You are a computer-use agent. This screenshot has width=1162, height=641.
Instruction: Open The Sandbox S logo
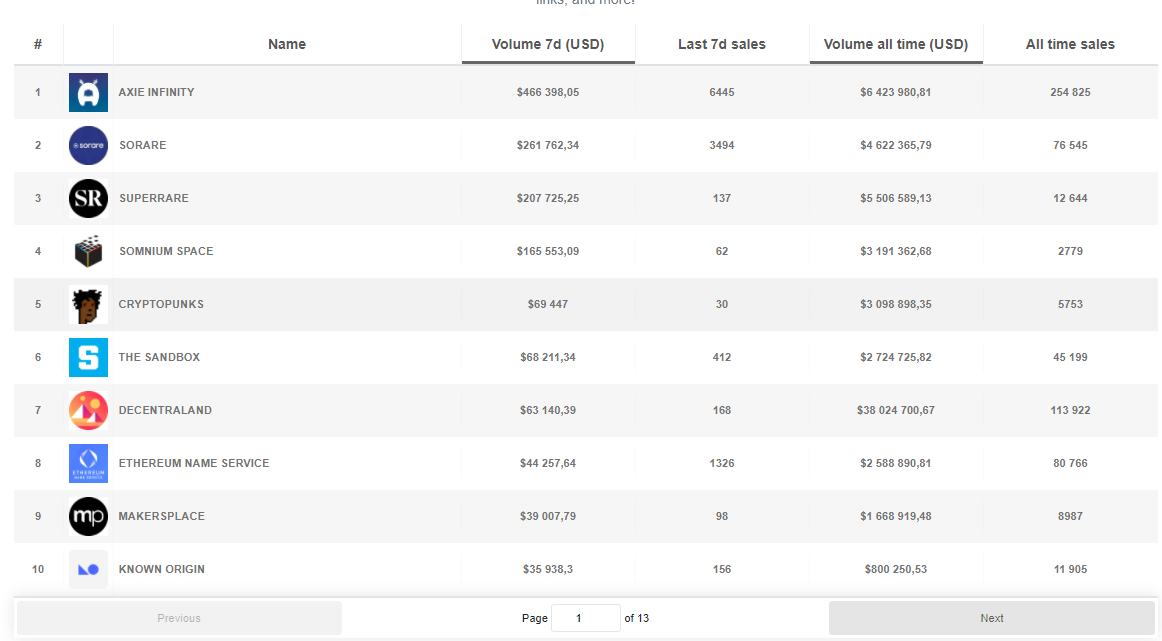(88, 357)
